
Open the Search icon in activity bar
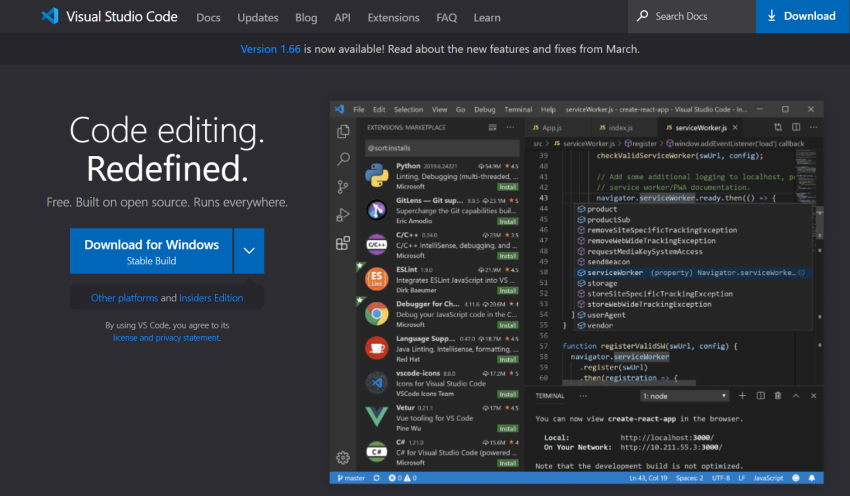point(343,158)
